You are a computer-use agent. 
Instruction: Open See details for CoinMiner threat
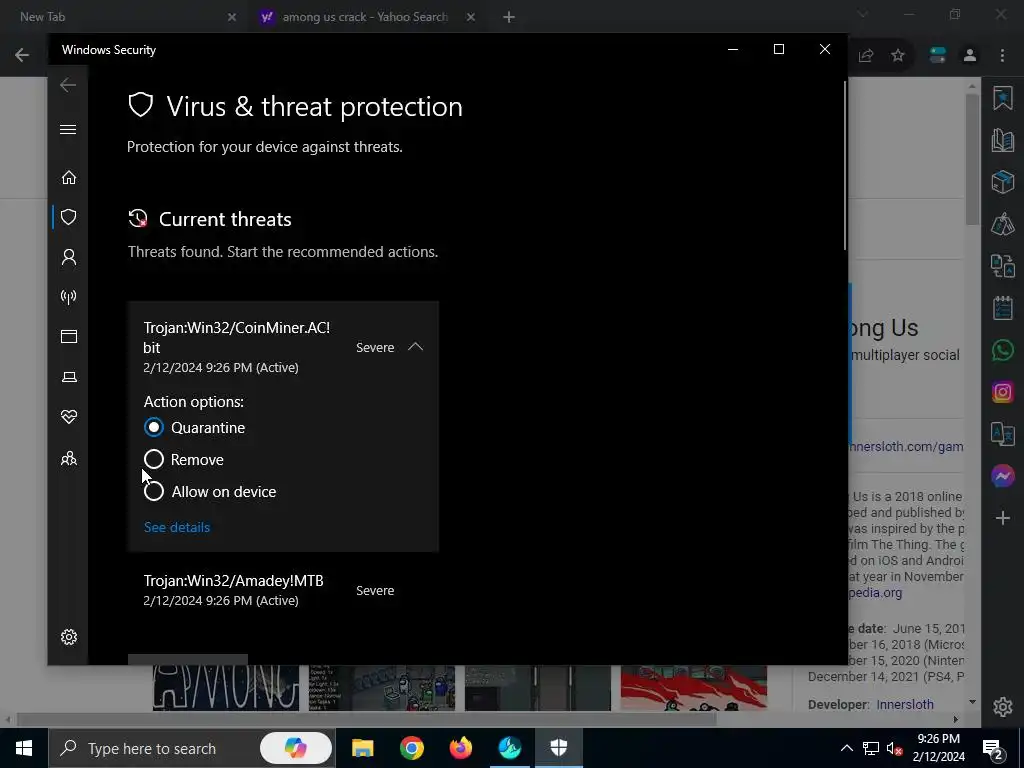click(177, 527)
